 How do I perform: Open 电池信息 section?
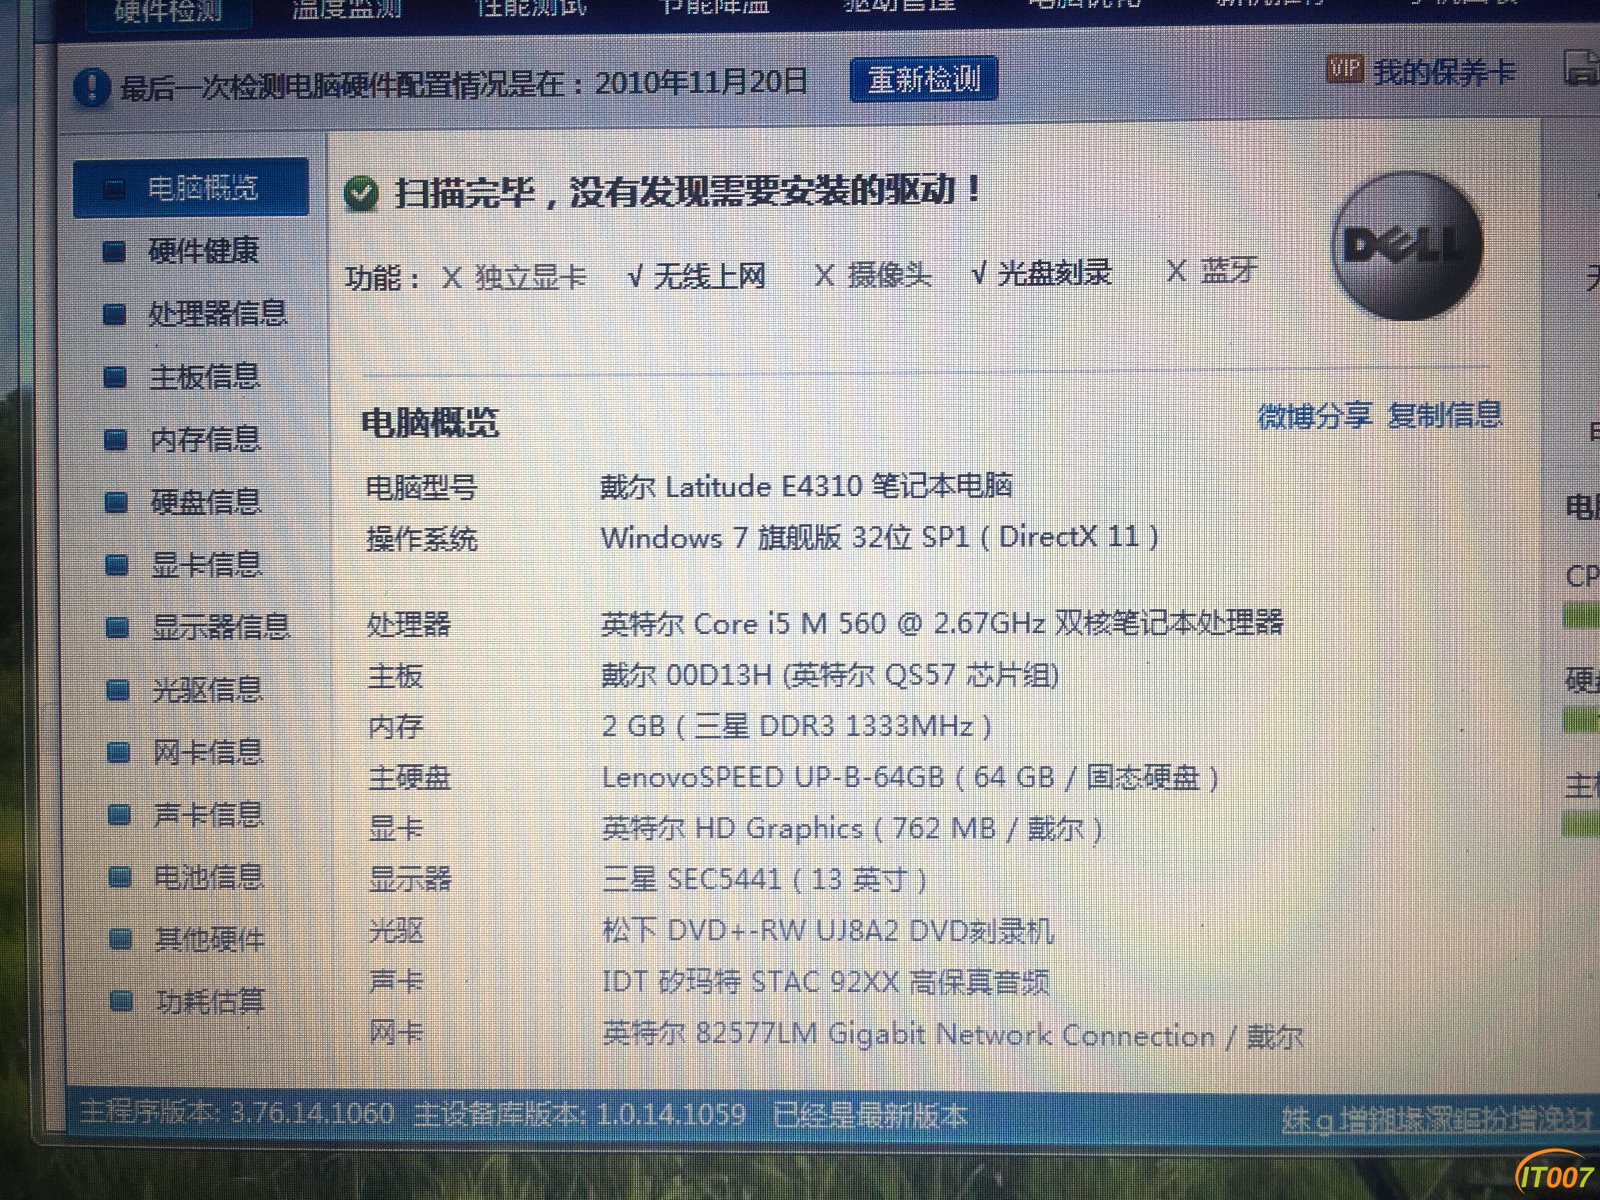tap(208, 877)
